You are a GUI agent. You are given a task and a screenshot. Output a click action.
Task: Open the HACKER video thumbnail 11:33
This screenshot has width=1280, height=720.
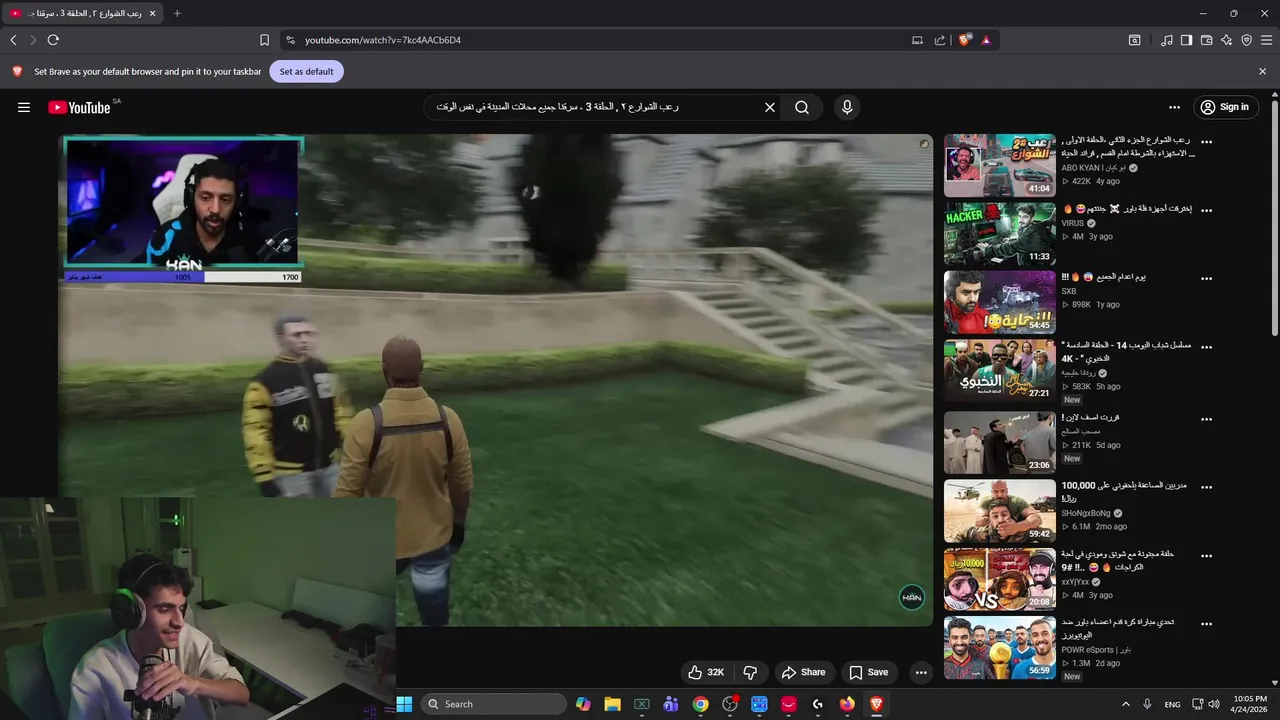[999, 234]
